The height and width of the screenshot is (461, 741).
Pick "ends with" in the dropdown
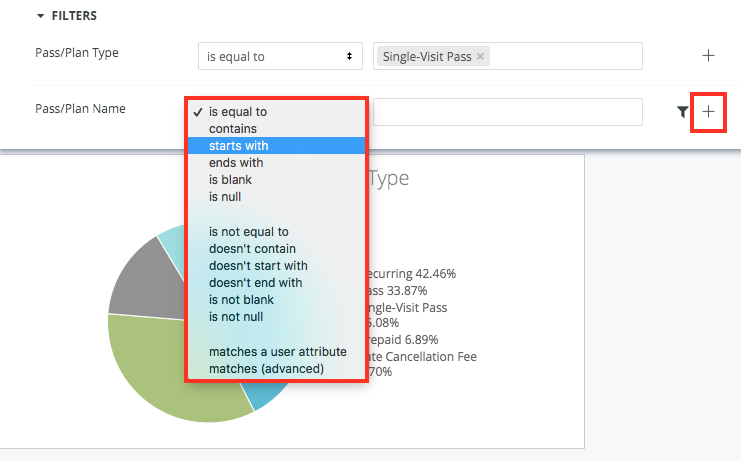(236, 162)
